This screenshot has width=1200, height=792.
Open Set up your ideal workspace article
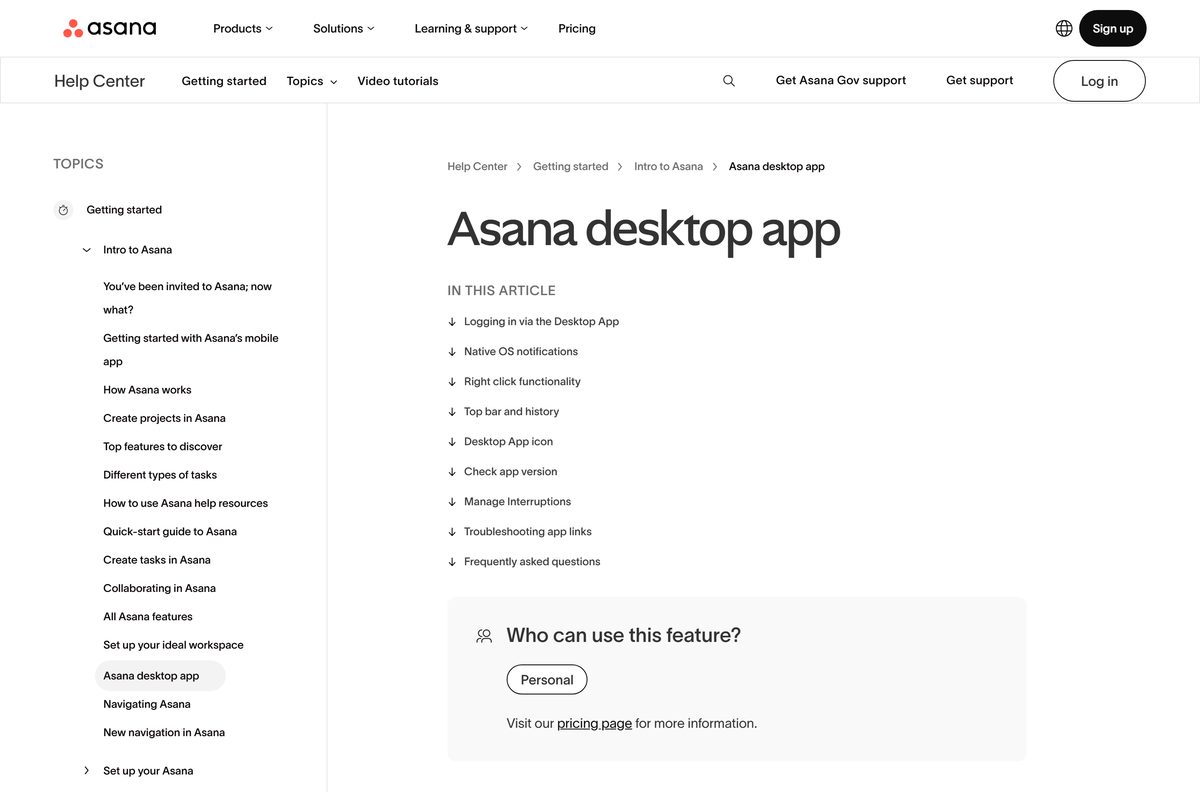coord(173,645)
